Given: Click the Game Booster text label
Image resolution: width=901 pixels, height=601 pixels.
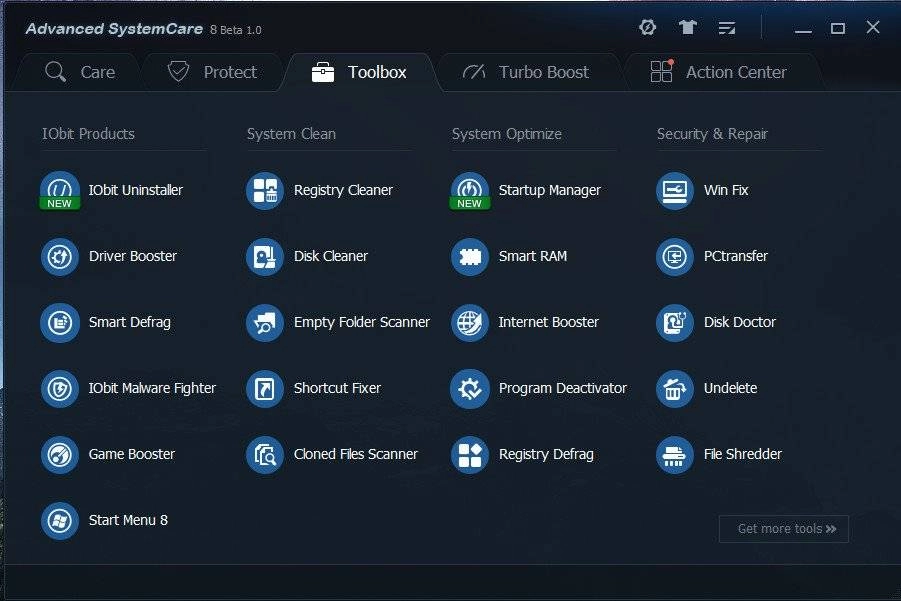Looking at the screenshot, I should [132, 454].
